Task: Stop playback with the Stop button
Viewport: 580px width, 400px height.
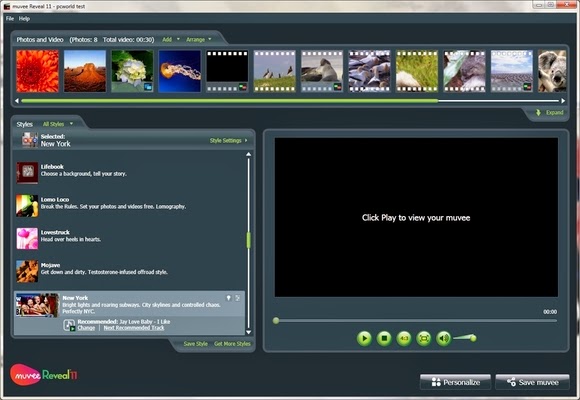Action: point(384,338)
